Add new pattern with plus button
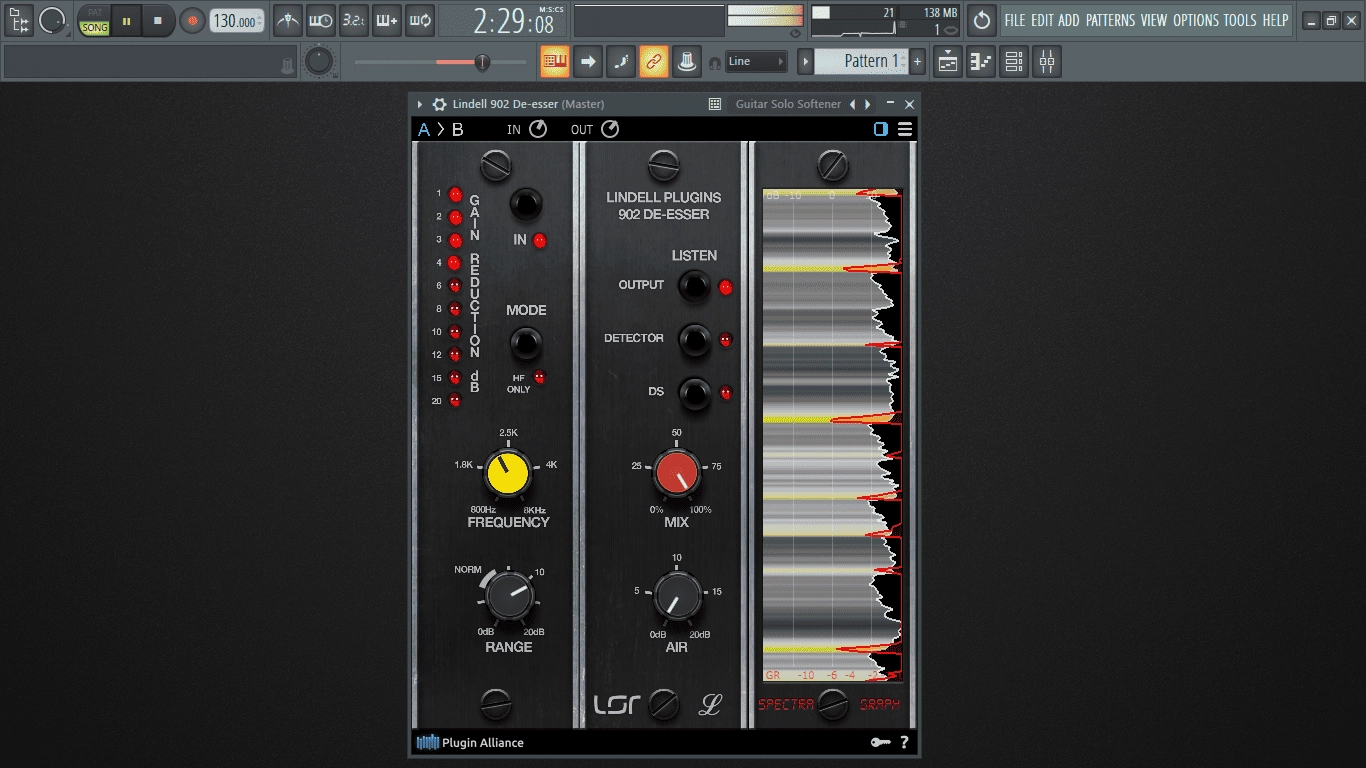 coord(917,62)
